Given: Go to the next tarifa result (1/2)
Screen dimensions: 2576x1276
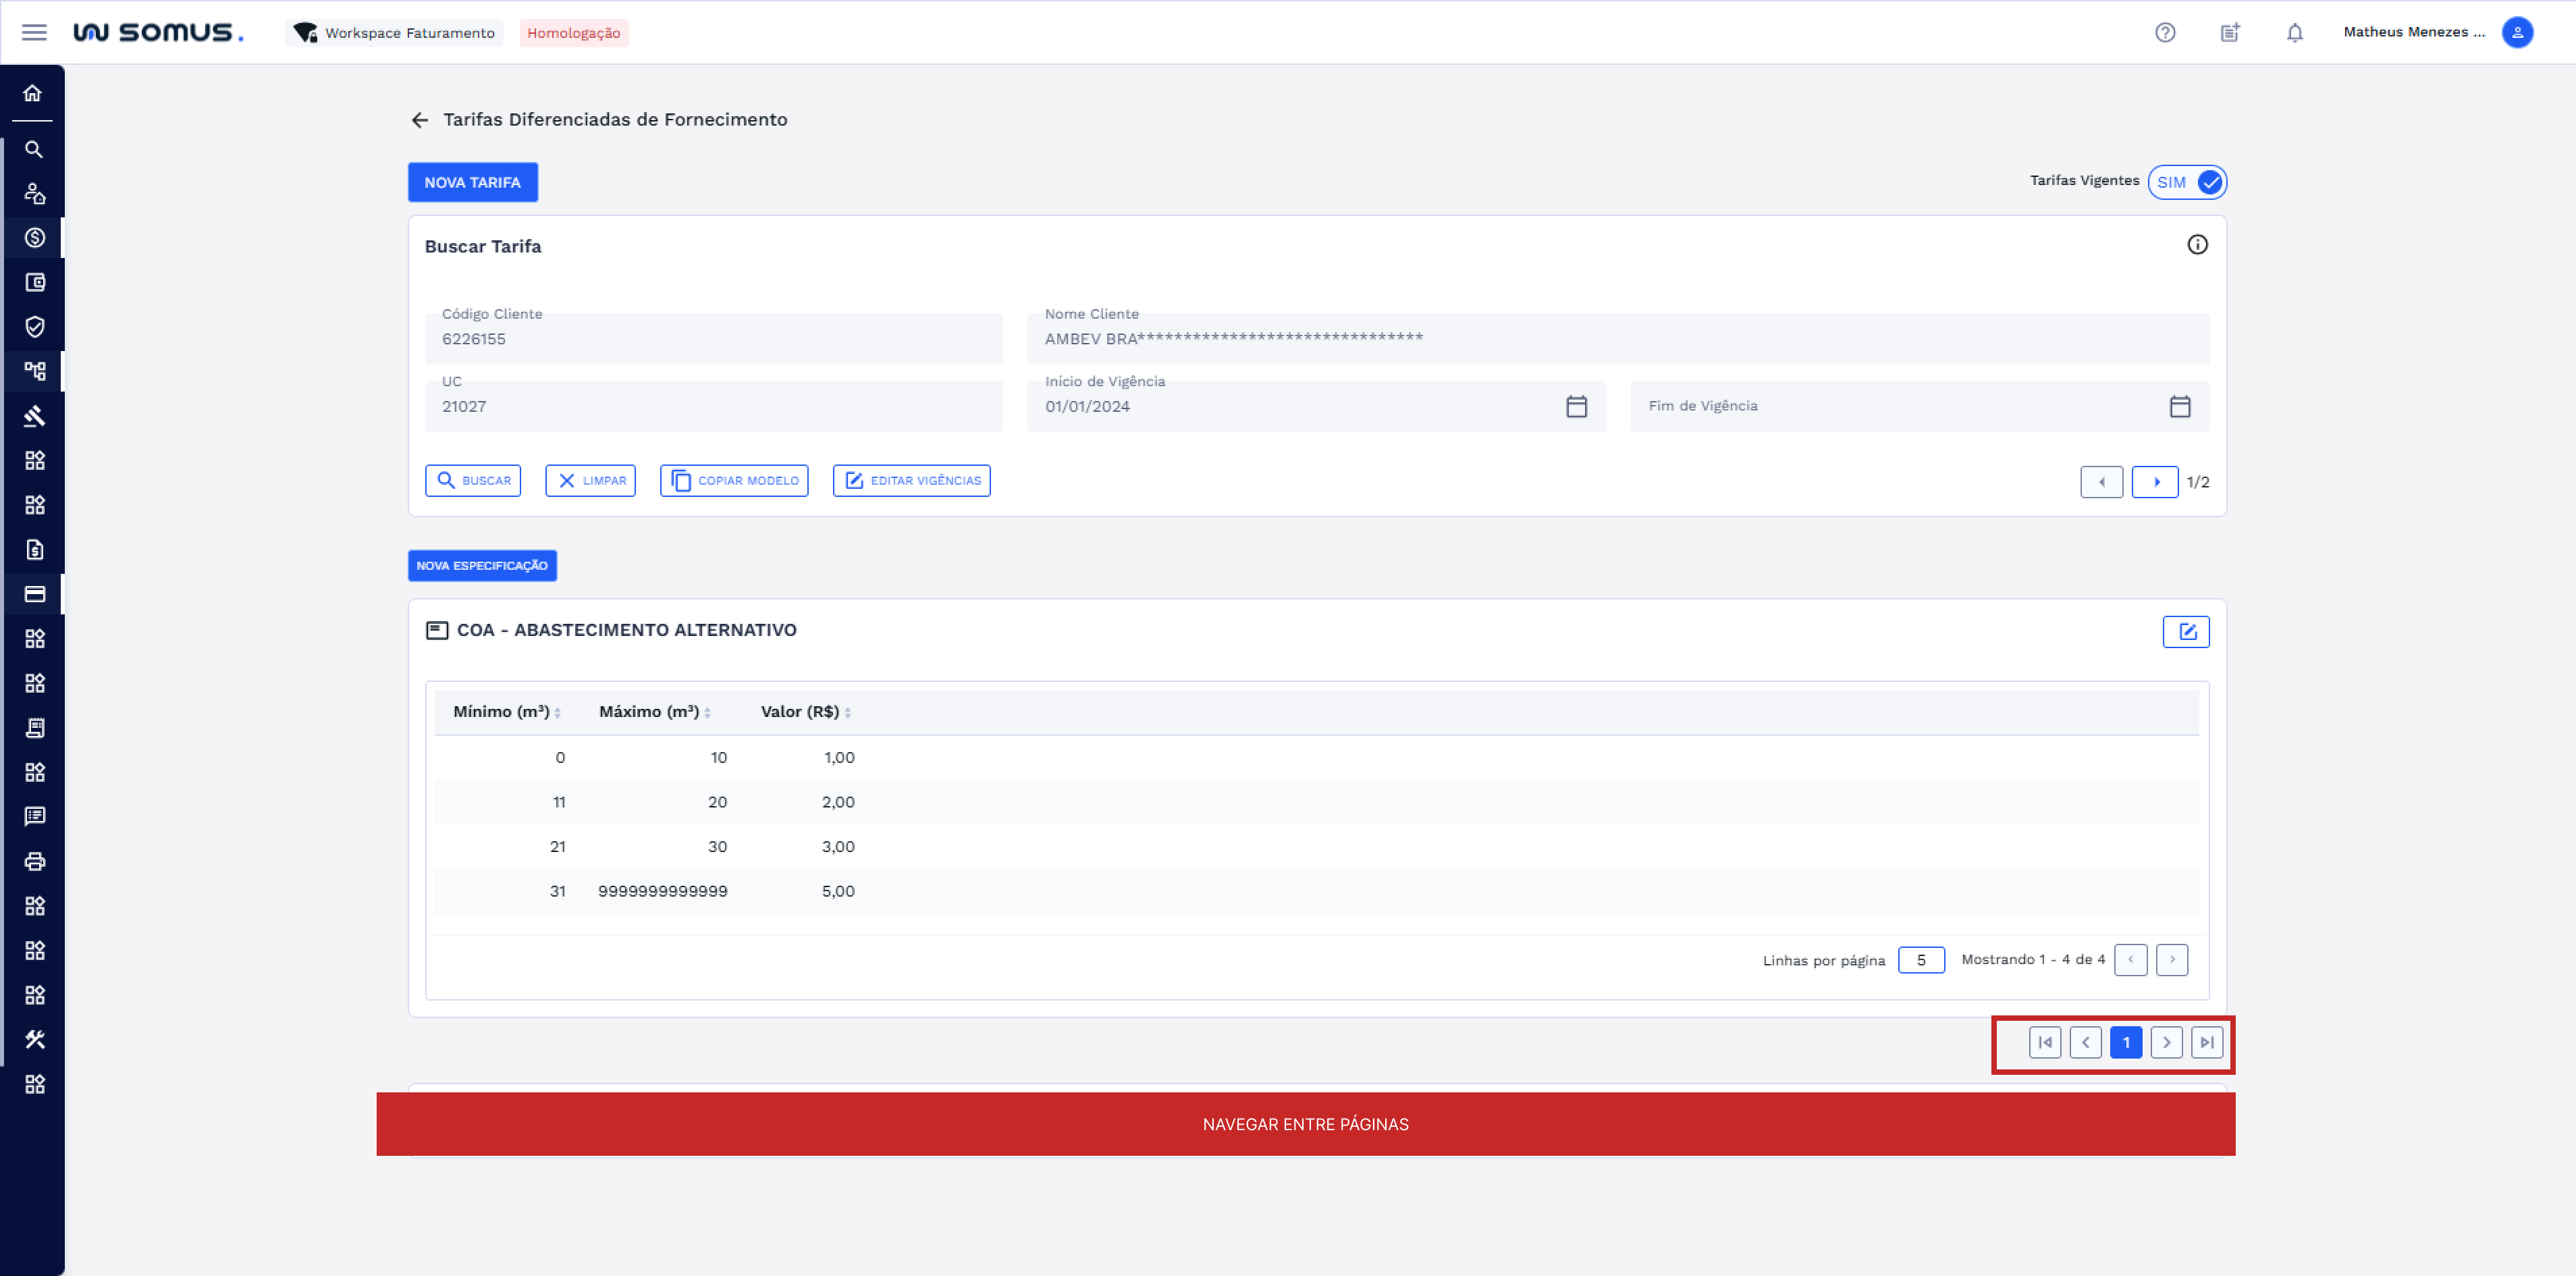Looking at the screenshot, I should (x=2155, y=482).
